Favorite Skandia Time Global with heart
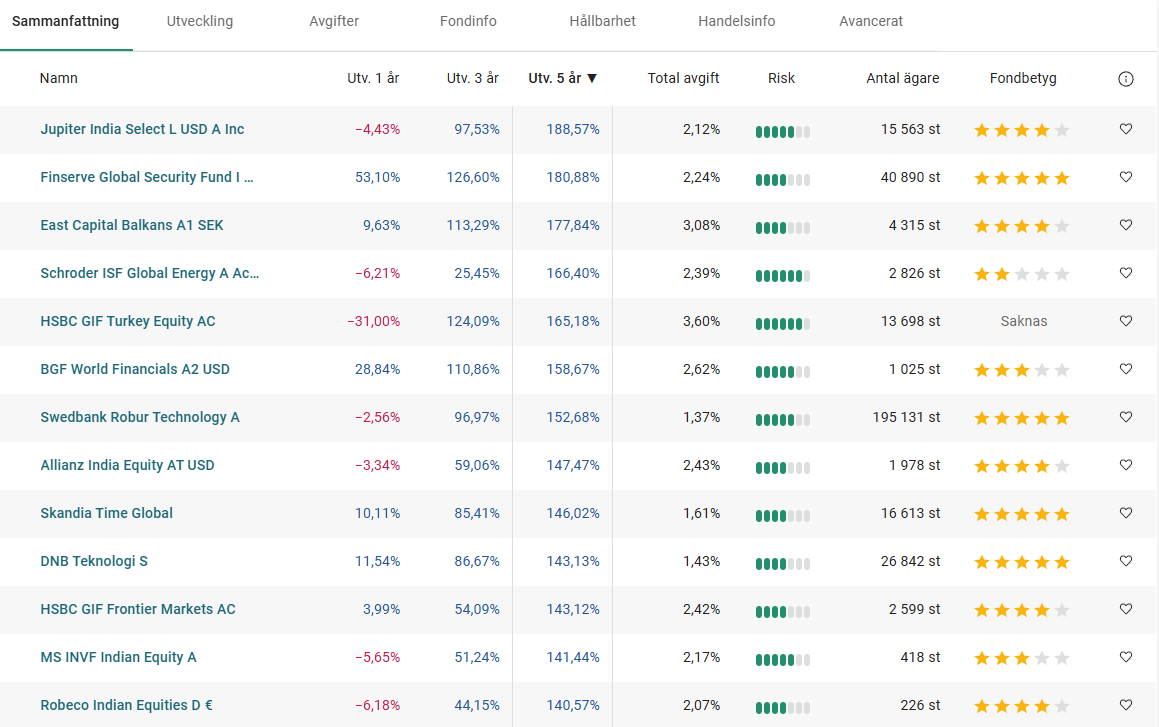The image size is (1159, 727). pos(1126,513)
